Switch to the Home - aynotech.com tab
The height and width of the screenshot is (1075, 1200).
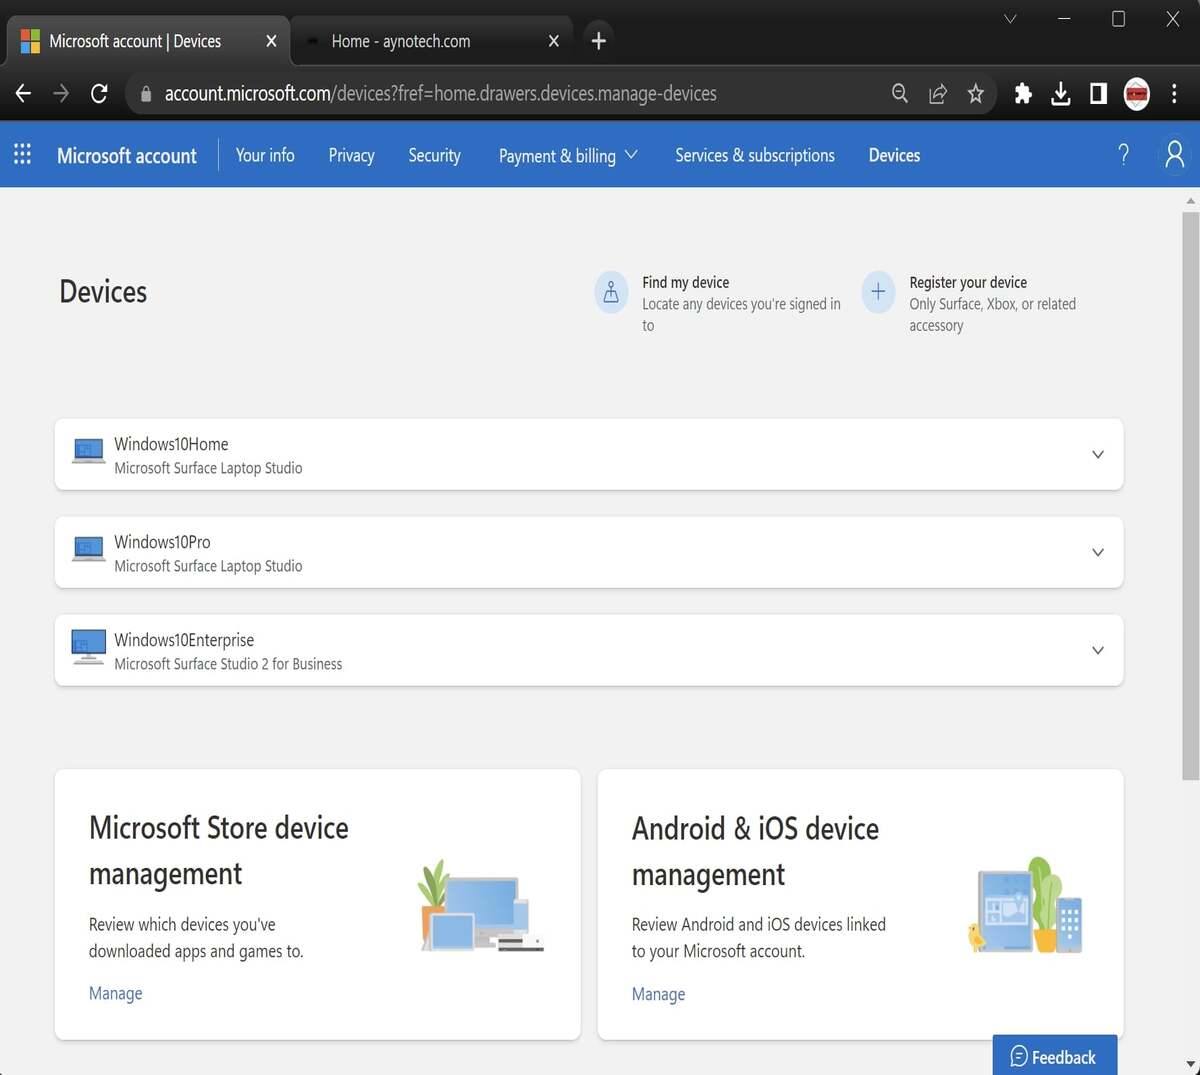pyautogui.click(x=431, y=41)
